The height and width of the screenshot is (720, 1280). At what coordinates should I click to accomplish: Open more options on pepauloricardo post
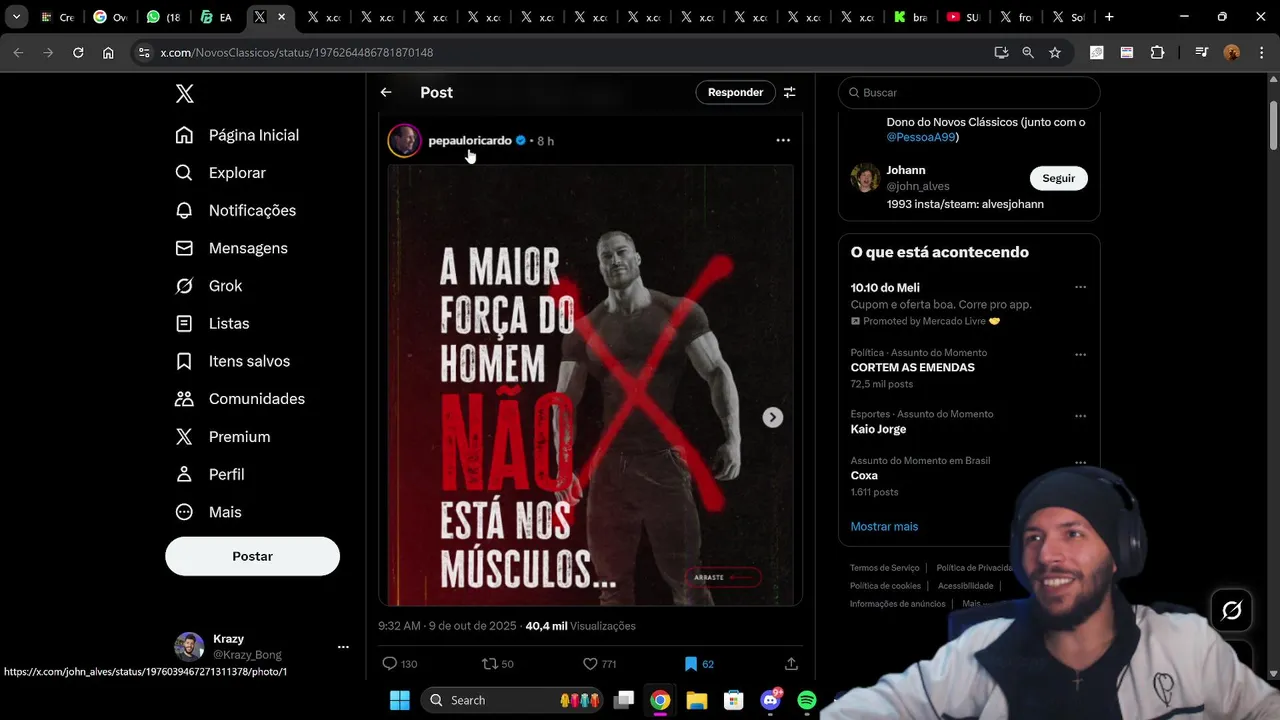pos(783,141)
